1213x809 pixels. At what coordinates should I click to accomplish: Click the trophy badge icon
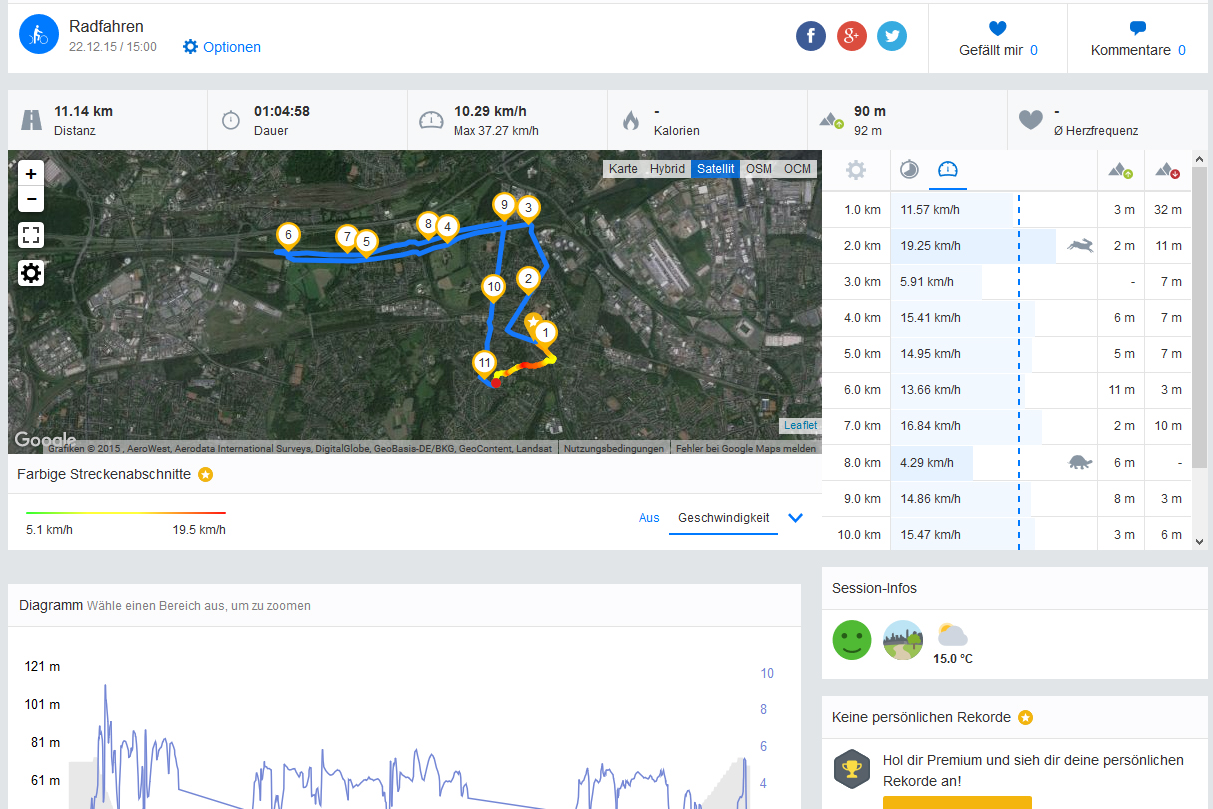pyautogui.click(x=851, y=768)
